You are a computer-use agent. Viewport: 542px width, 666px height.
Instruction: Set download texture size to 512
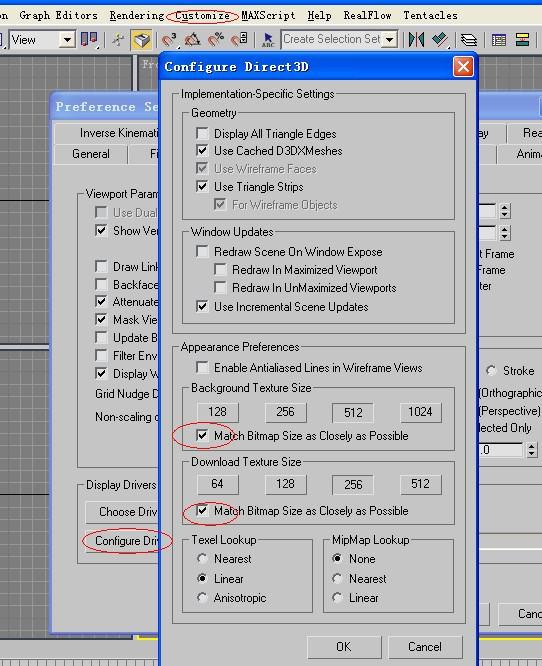421,484
